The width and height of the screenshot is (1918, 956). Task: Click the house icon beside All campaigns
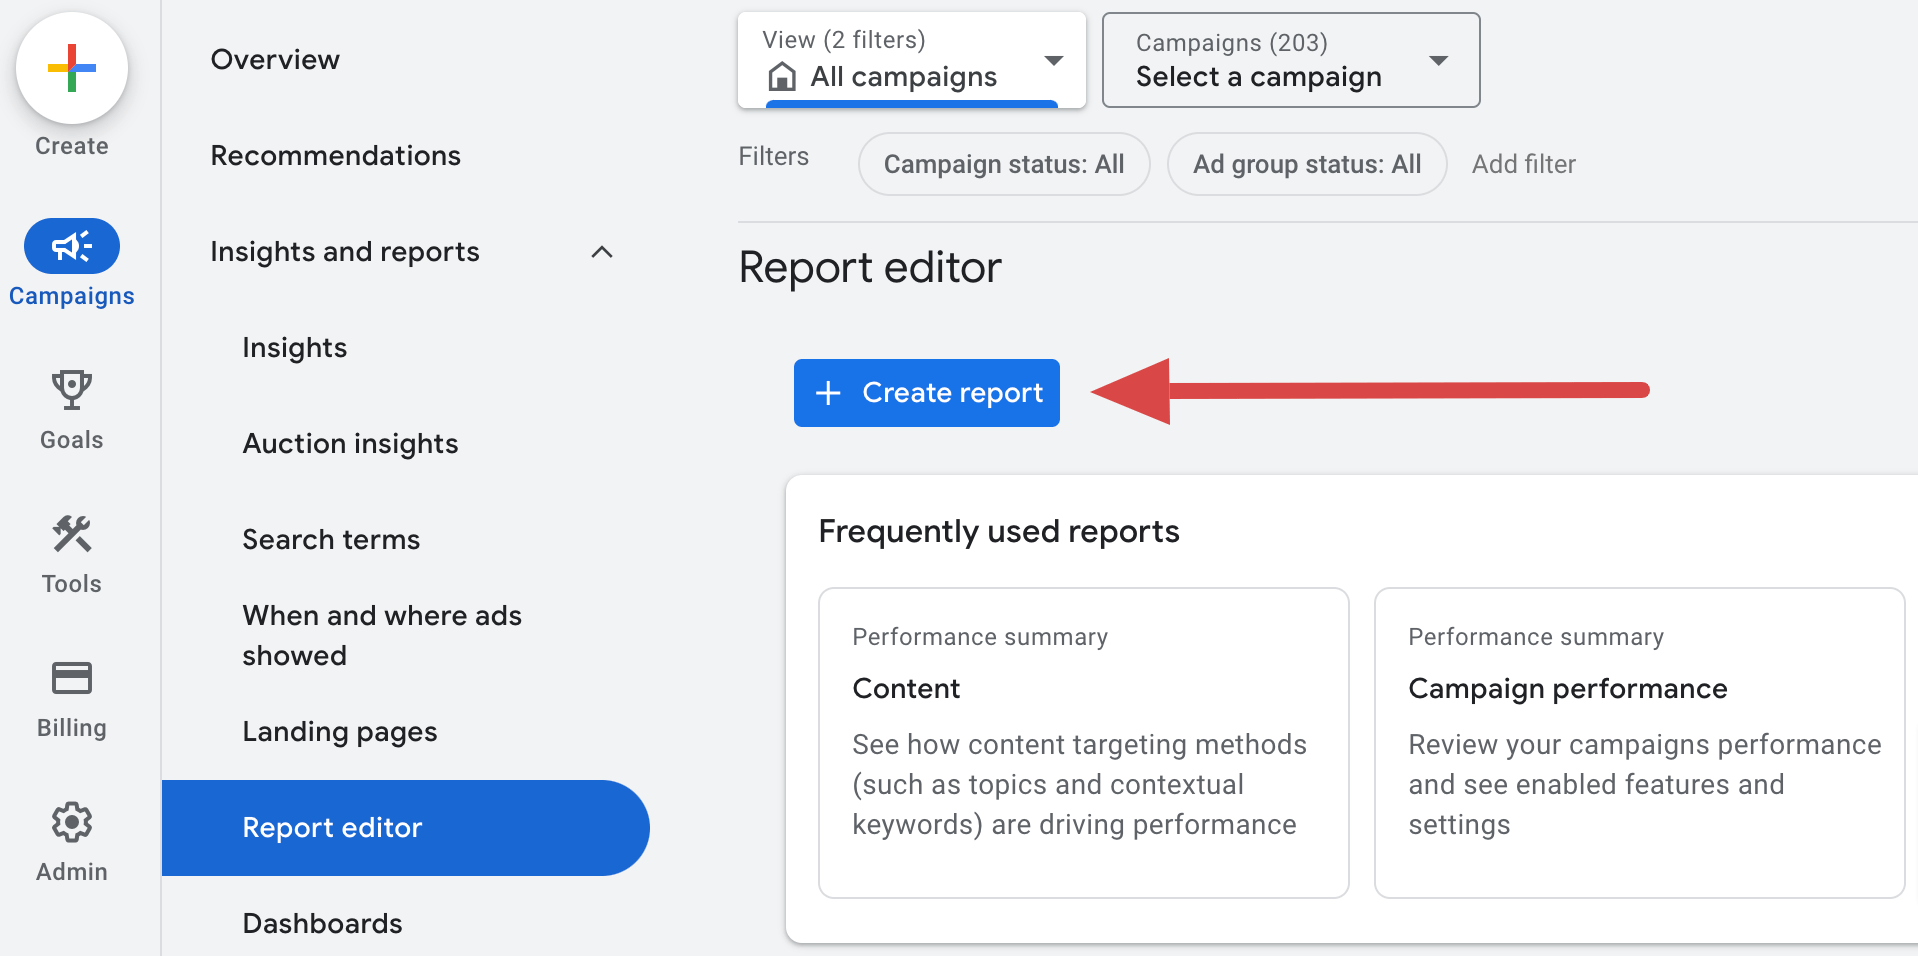782,76
